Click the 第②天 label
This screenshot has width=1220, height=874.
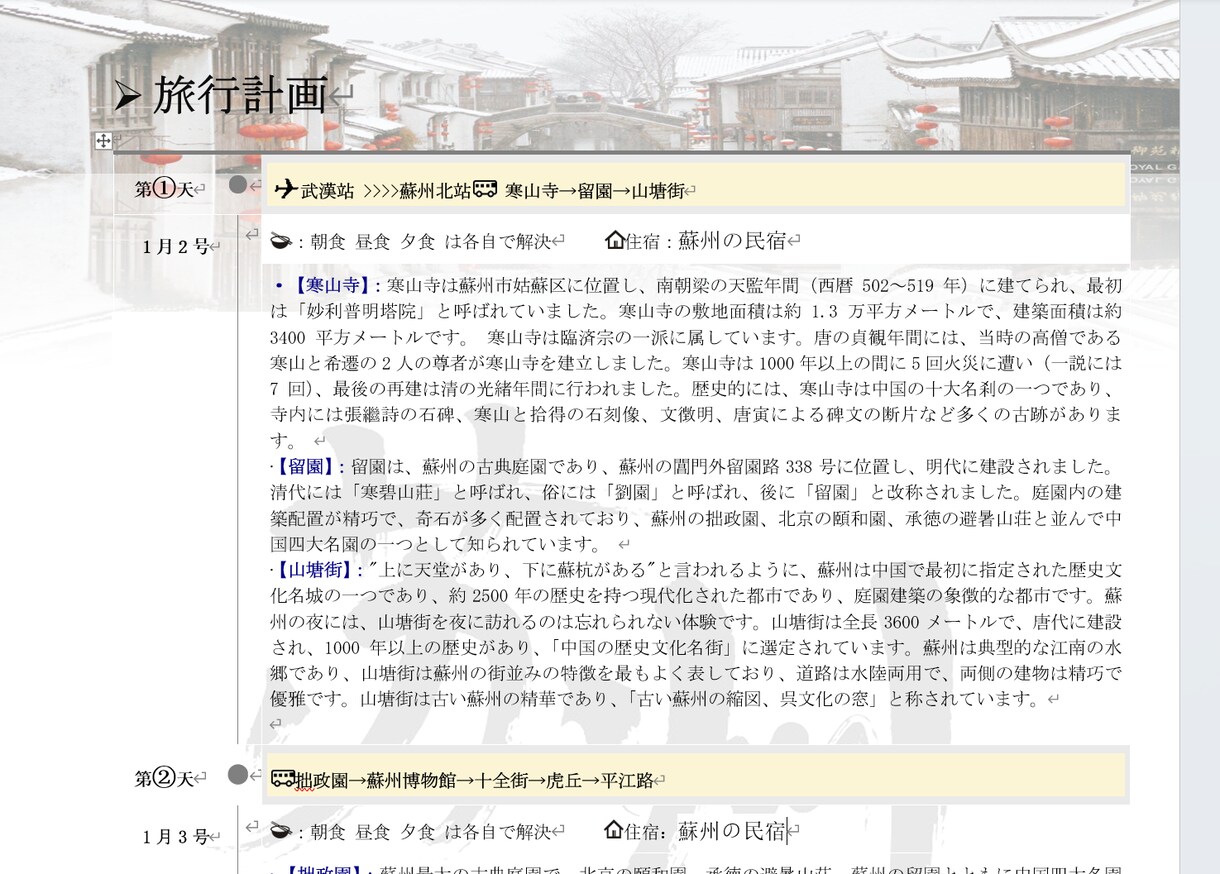point(164,779)
